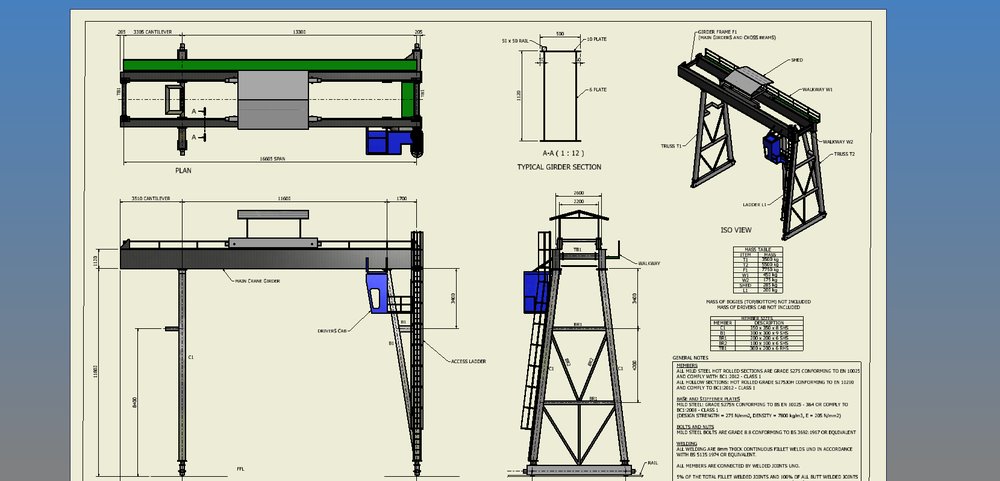Click the MAIN CRANE GIRDER label

pos(256,281)
